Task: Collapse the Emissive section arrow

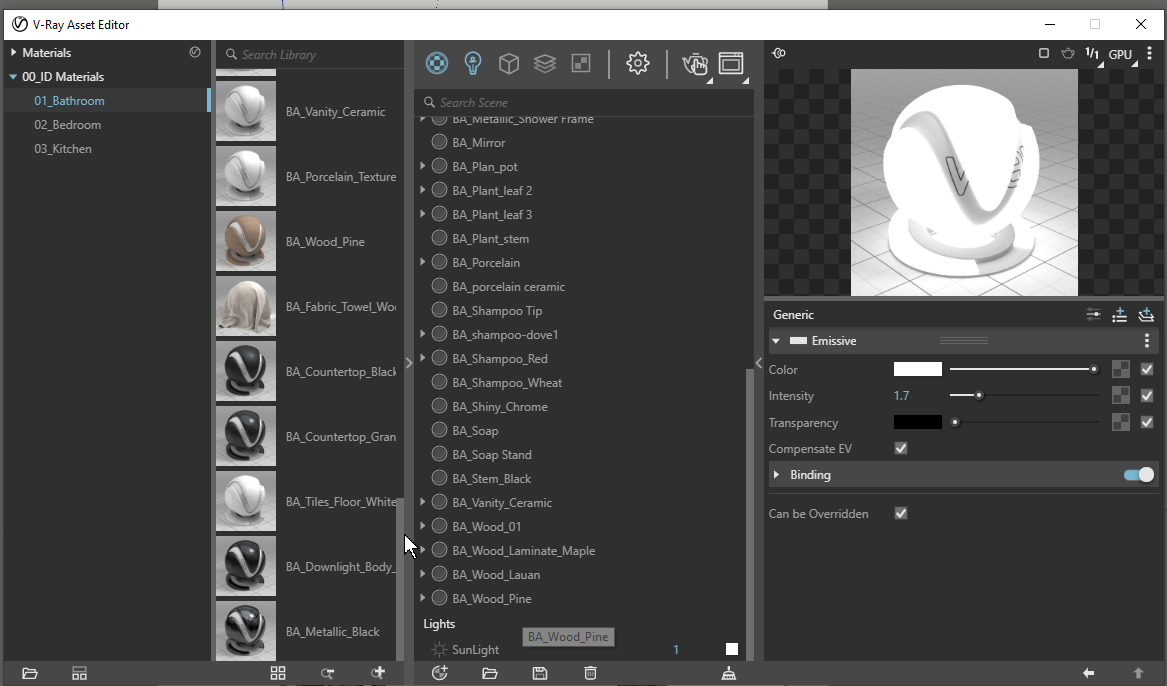Action: [776, 341]
